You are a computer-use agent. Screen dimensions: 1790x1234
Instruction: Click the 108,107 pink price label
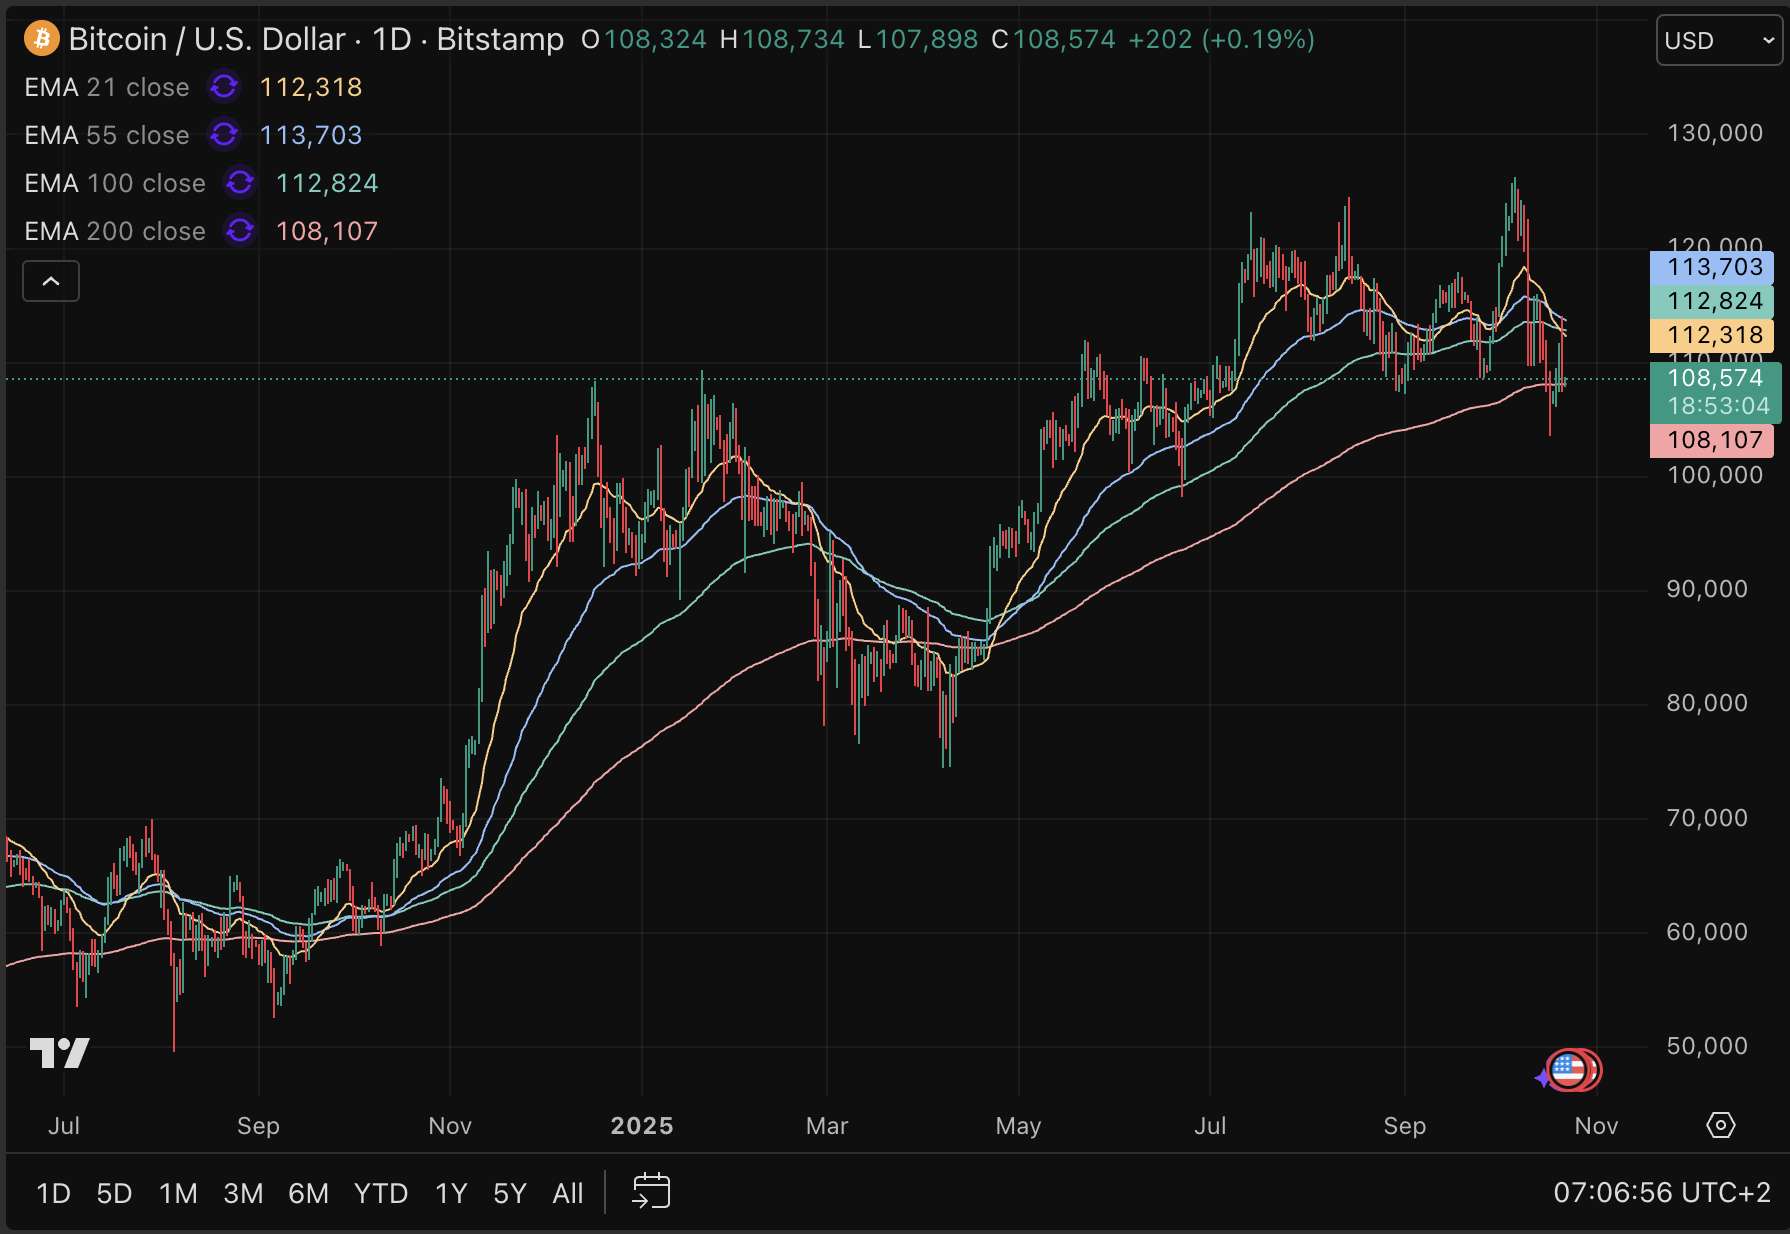pyautogui.click(x=1712, y=440)
